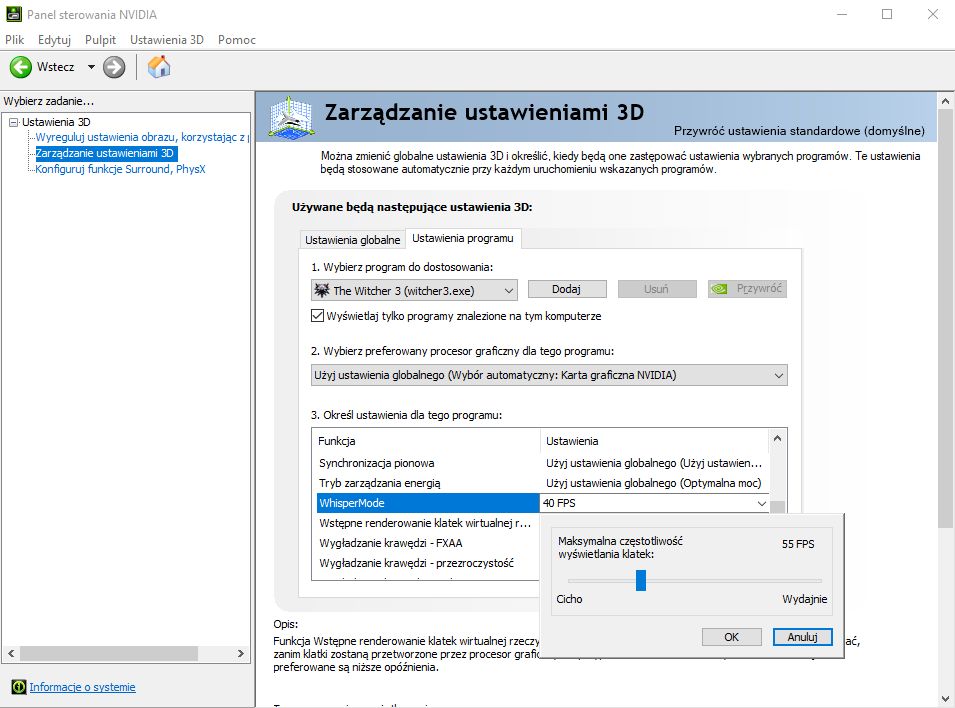Toggle show only programs found checkbox
Viewport: 955px width, 708px height.
pyautogui.click(x=317, y=316)
